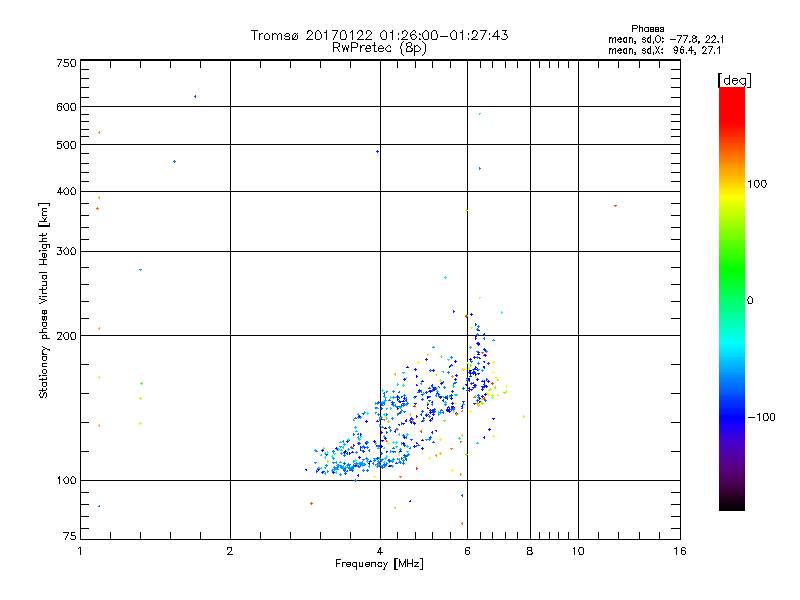Image resolution: width=800 pixels, height=600 pixels.
Task: Click the y-axis tick label '750'
Action: 67,63
